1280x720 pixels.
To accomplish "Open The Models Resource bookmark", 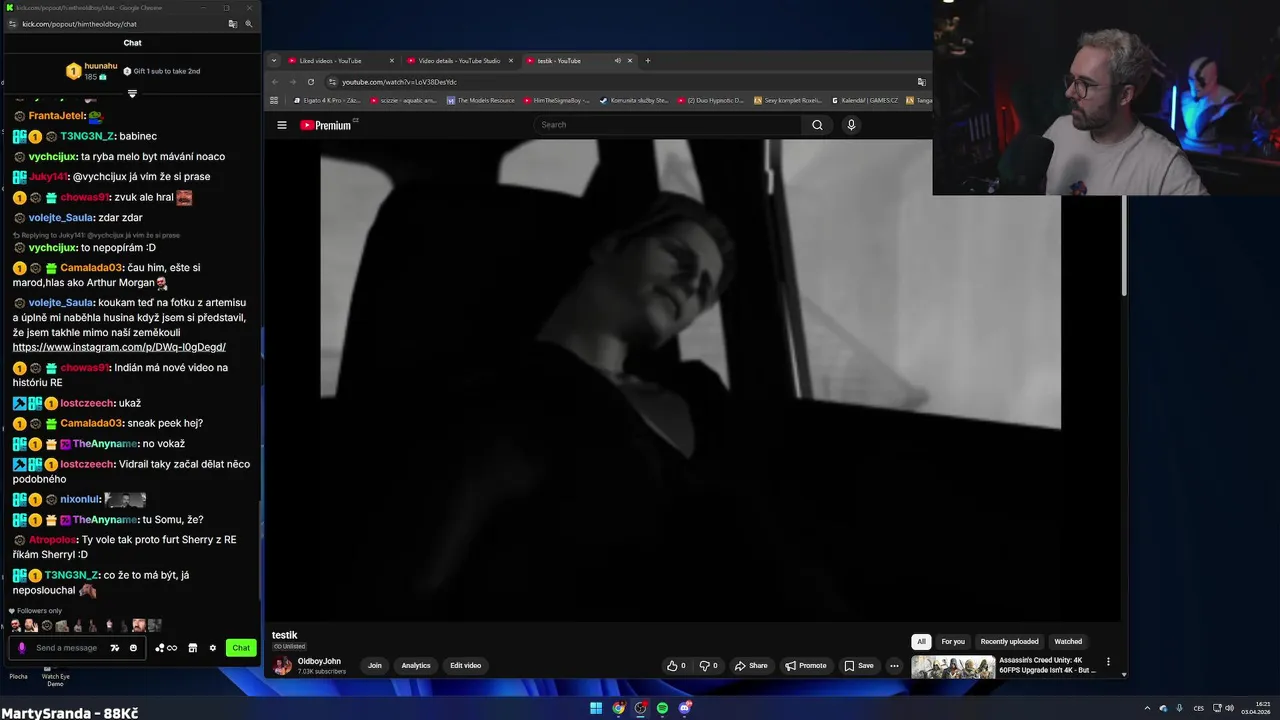I will pyautogui.click(x=481, y=100).
